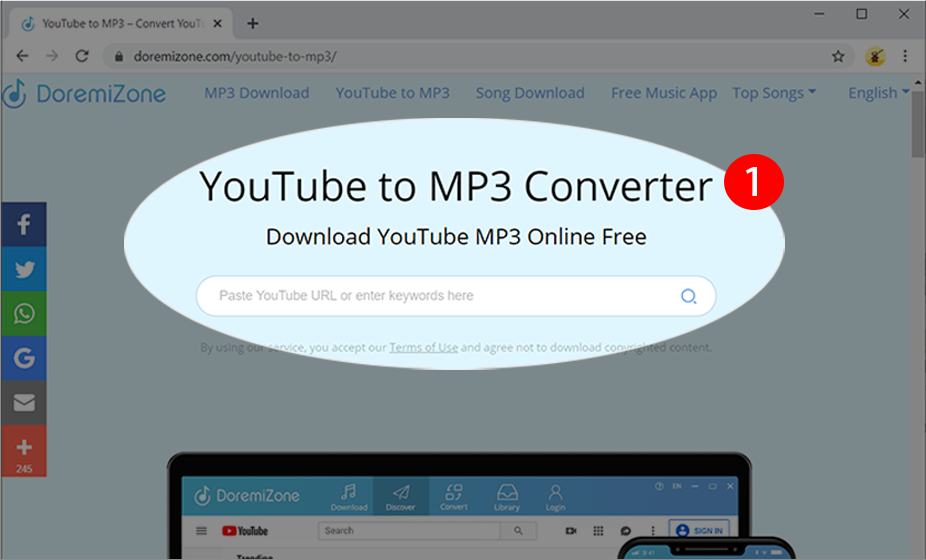Minimize the browser window
This screenshot has height=560, width=926.
pyautogui.click(x=819, y=14)
